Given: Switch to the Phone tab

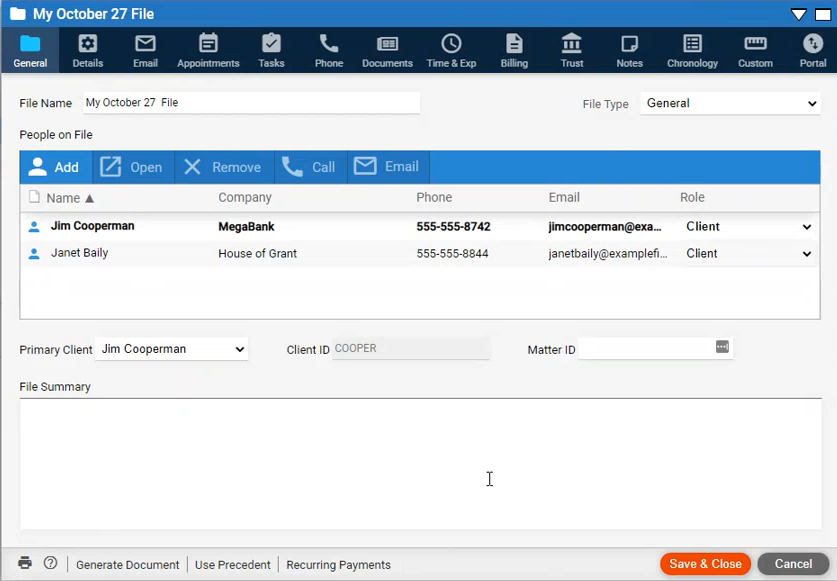Looking at the screenshot, I should point(329,51).
